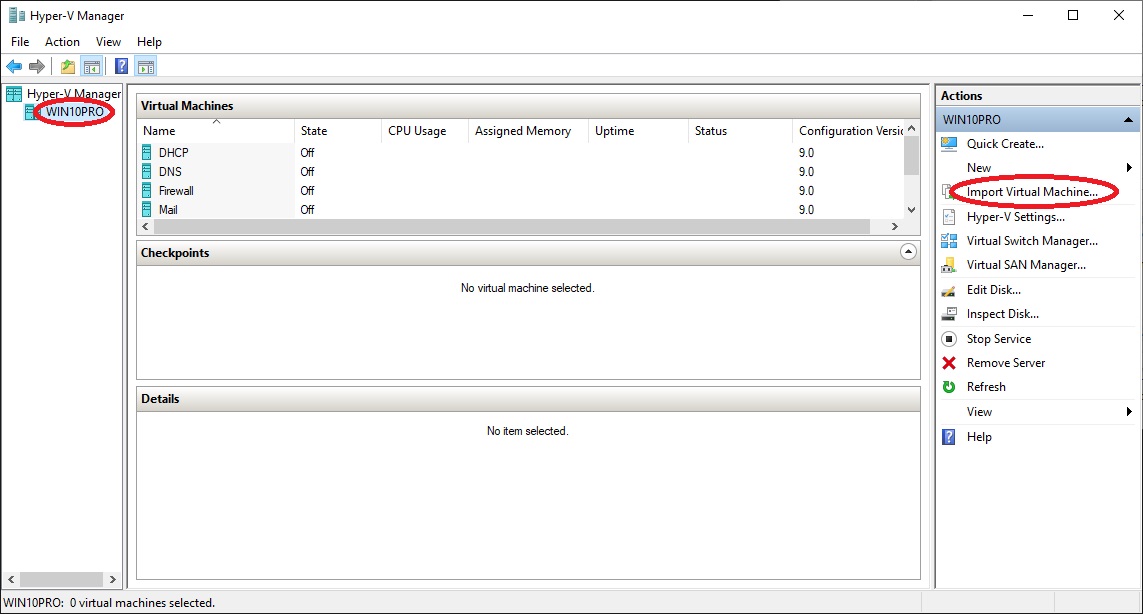Click the VM list scroll-right arrow
This screenshot has width=1143, height=614.
[x=895, y=227]
